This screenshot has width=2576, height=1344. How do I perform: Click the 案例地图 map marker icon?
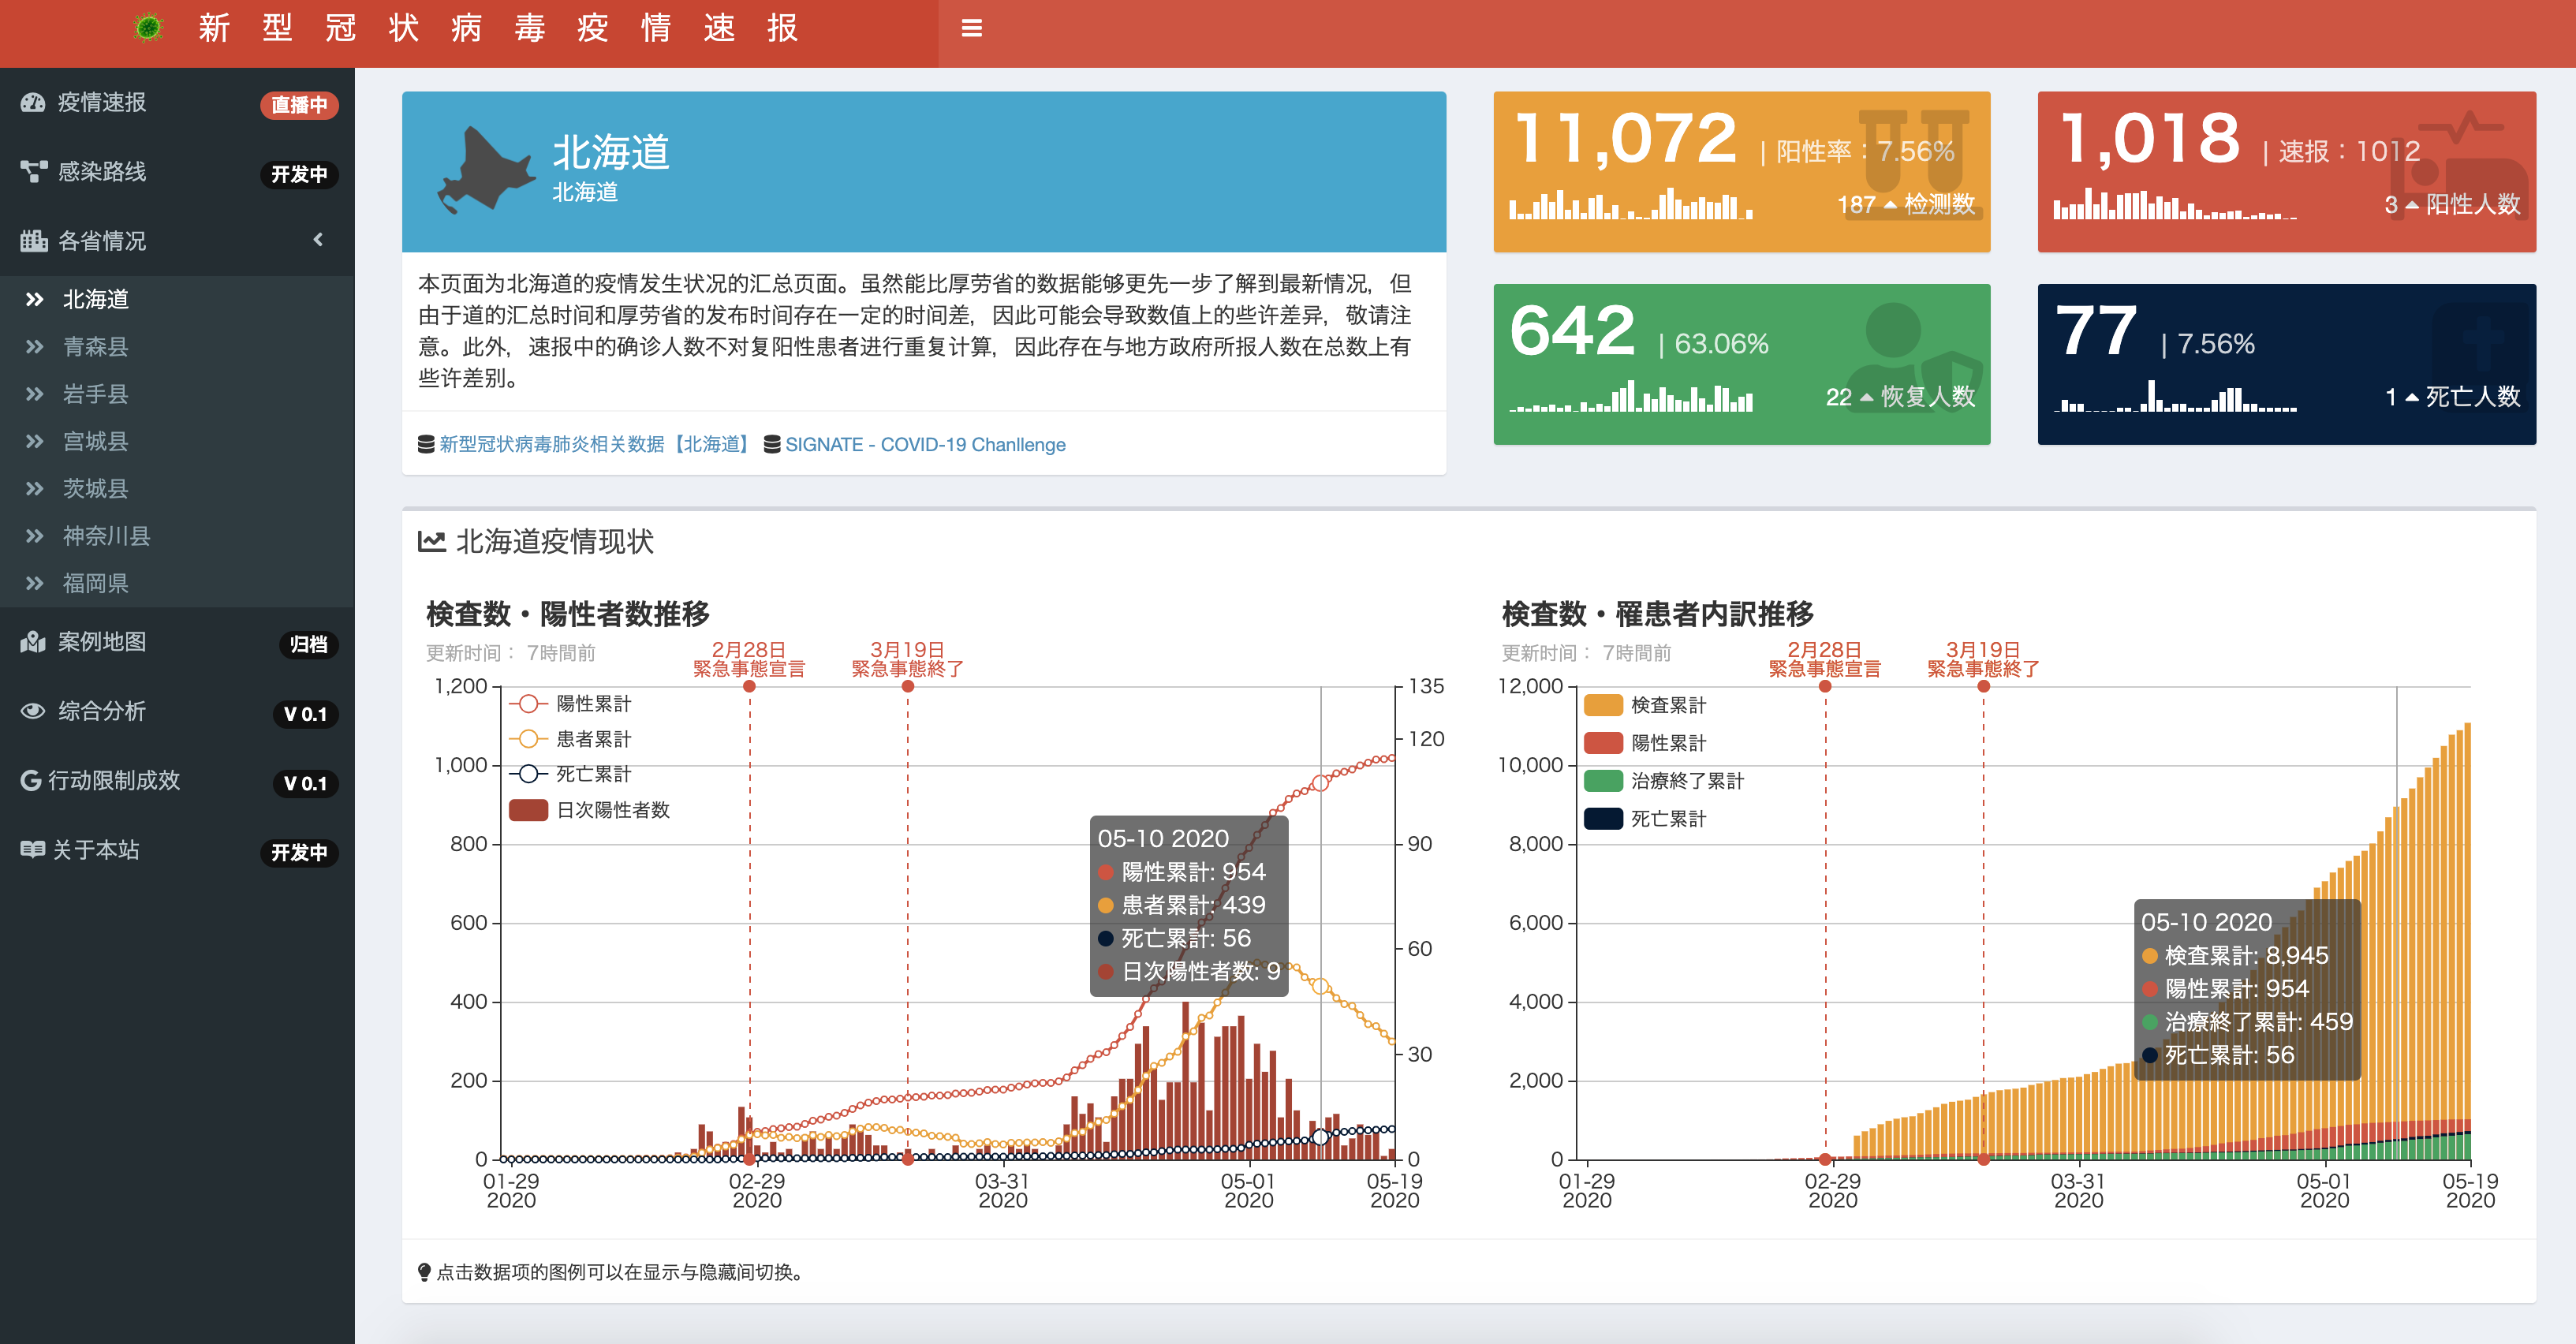[x=33, y=642]
